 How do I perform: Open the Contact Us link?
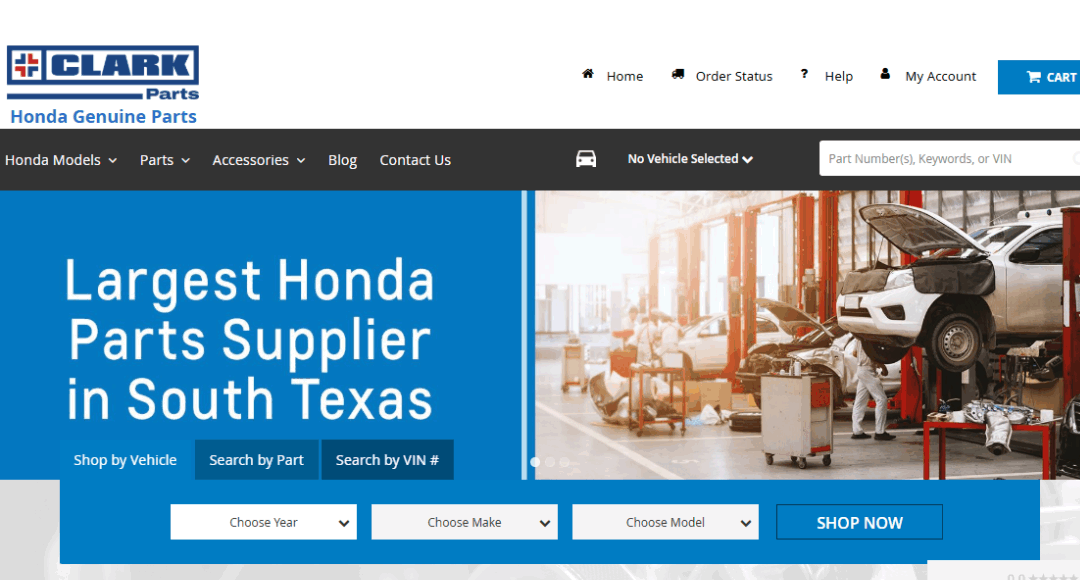[x=415, y=160]
